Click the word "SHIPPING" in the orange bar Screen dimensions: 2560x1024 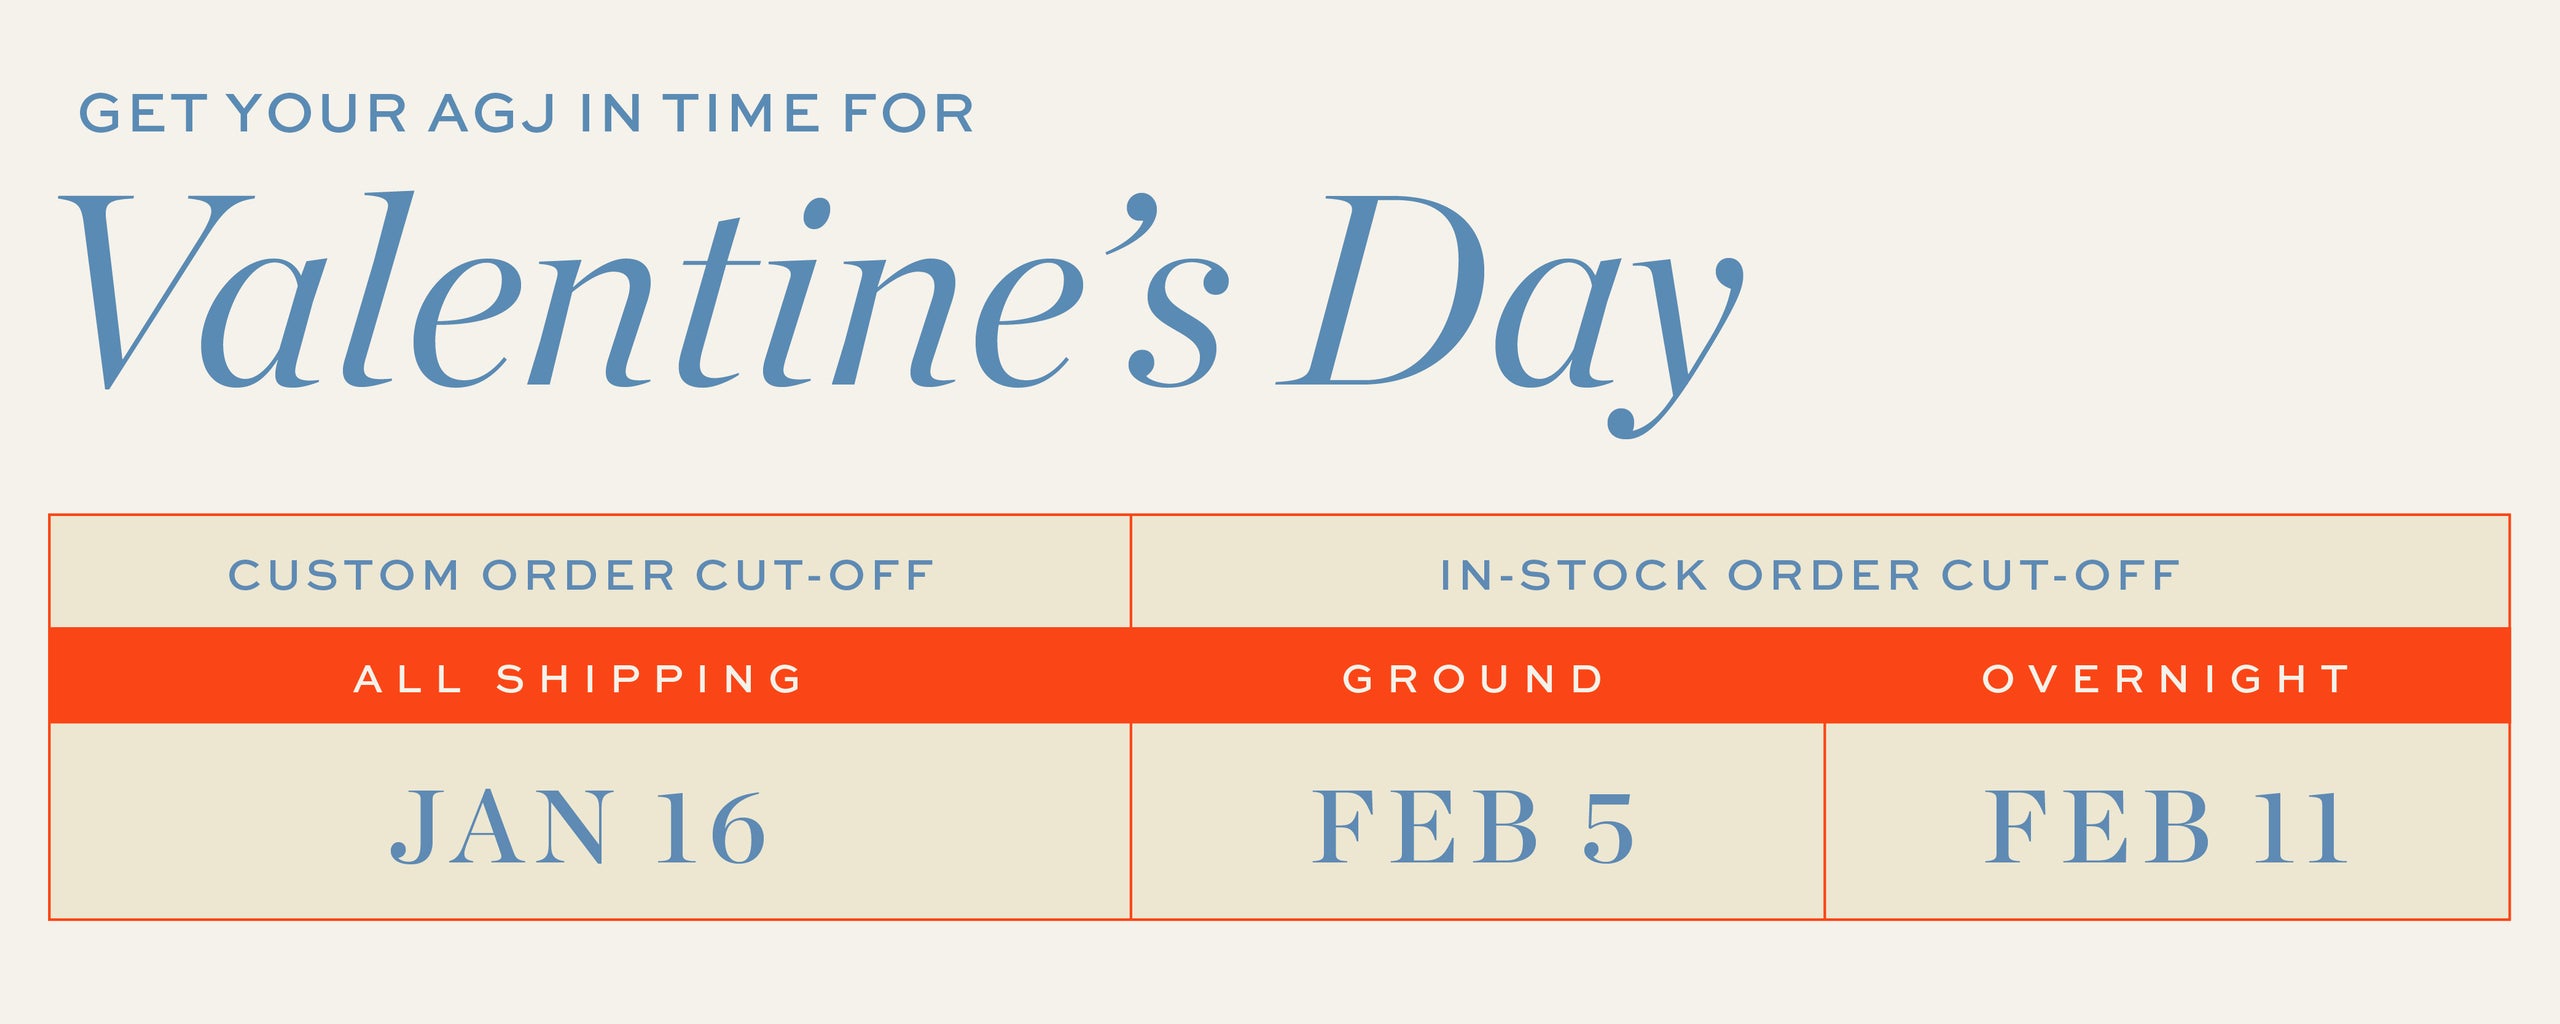click(x=650, y=679)
